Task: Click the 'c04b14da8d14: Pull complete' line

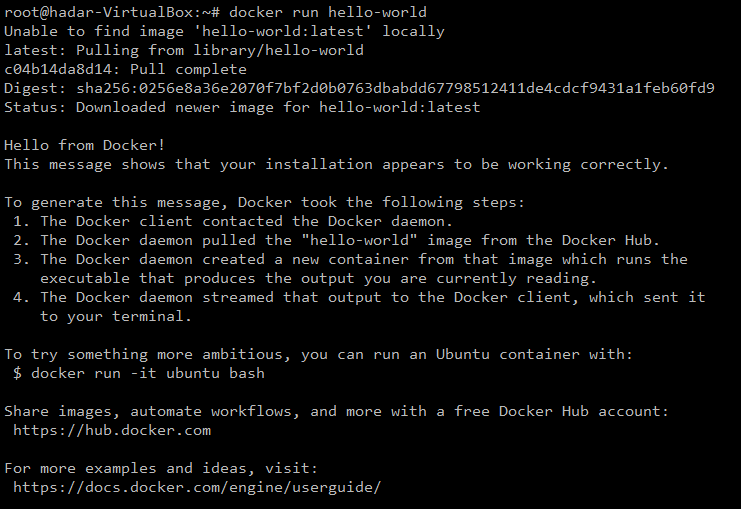Action: (x=125, y=70)
